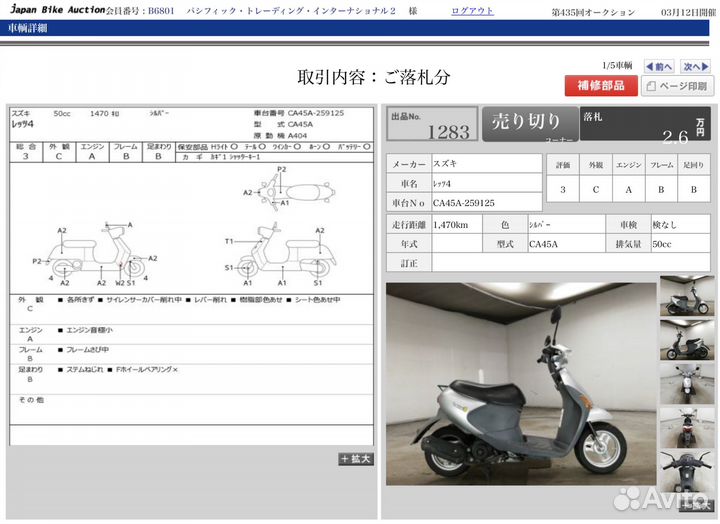
Task: Click the 年式 model year field
Action: (457, 244)
